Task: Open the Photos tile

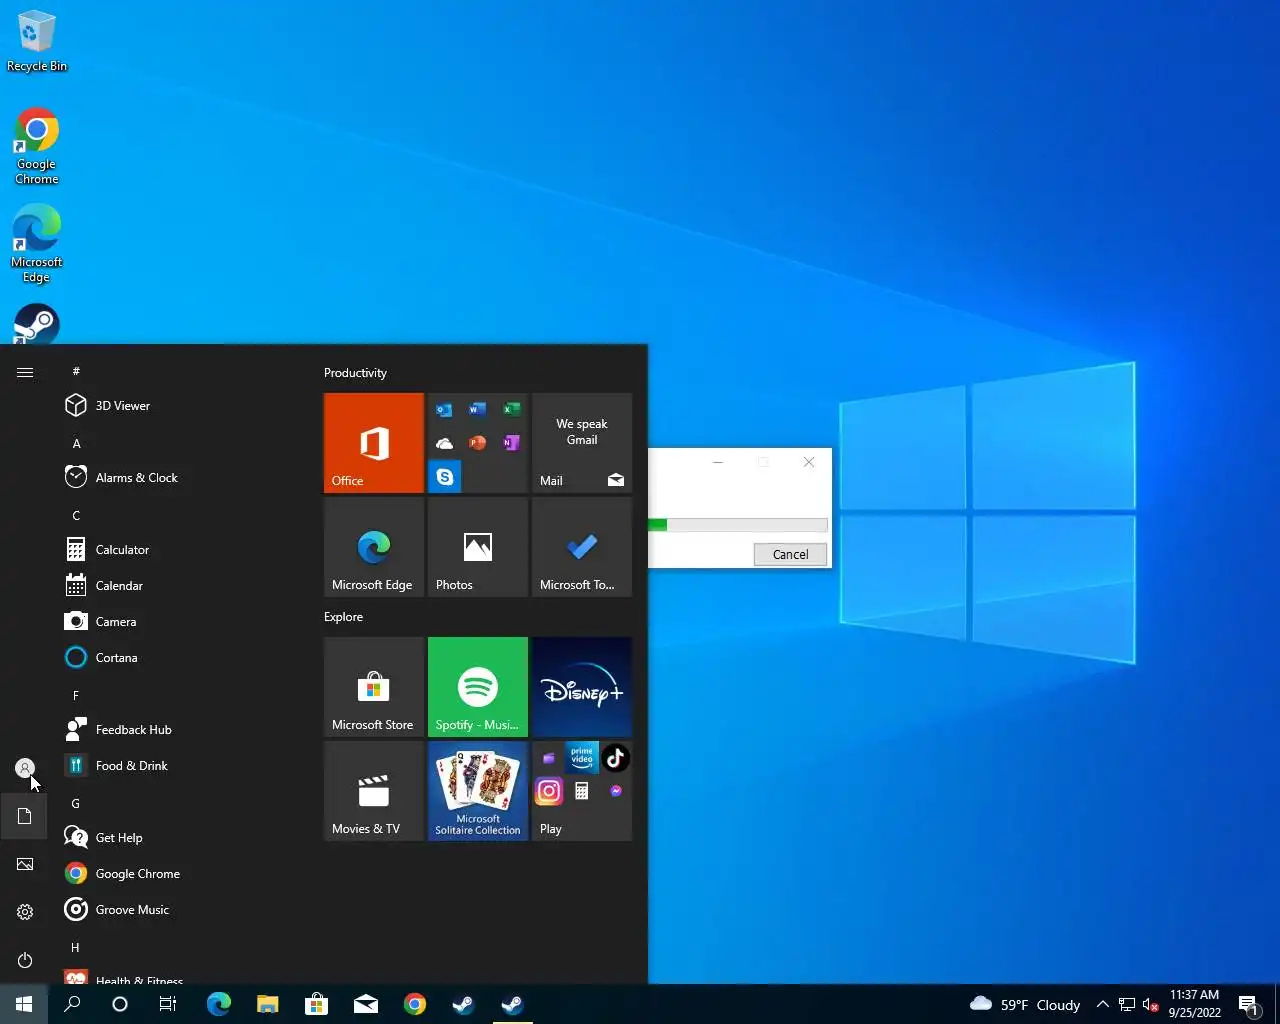Action: tap(478, 547)
